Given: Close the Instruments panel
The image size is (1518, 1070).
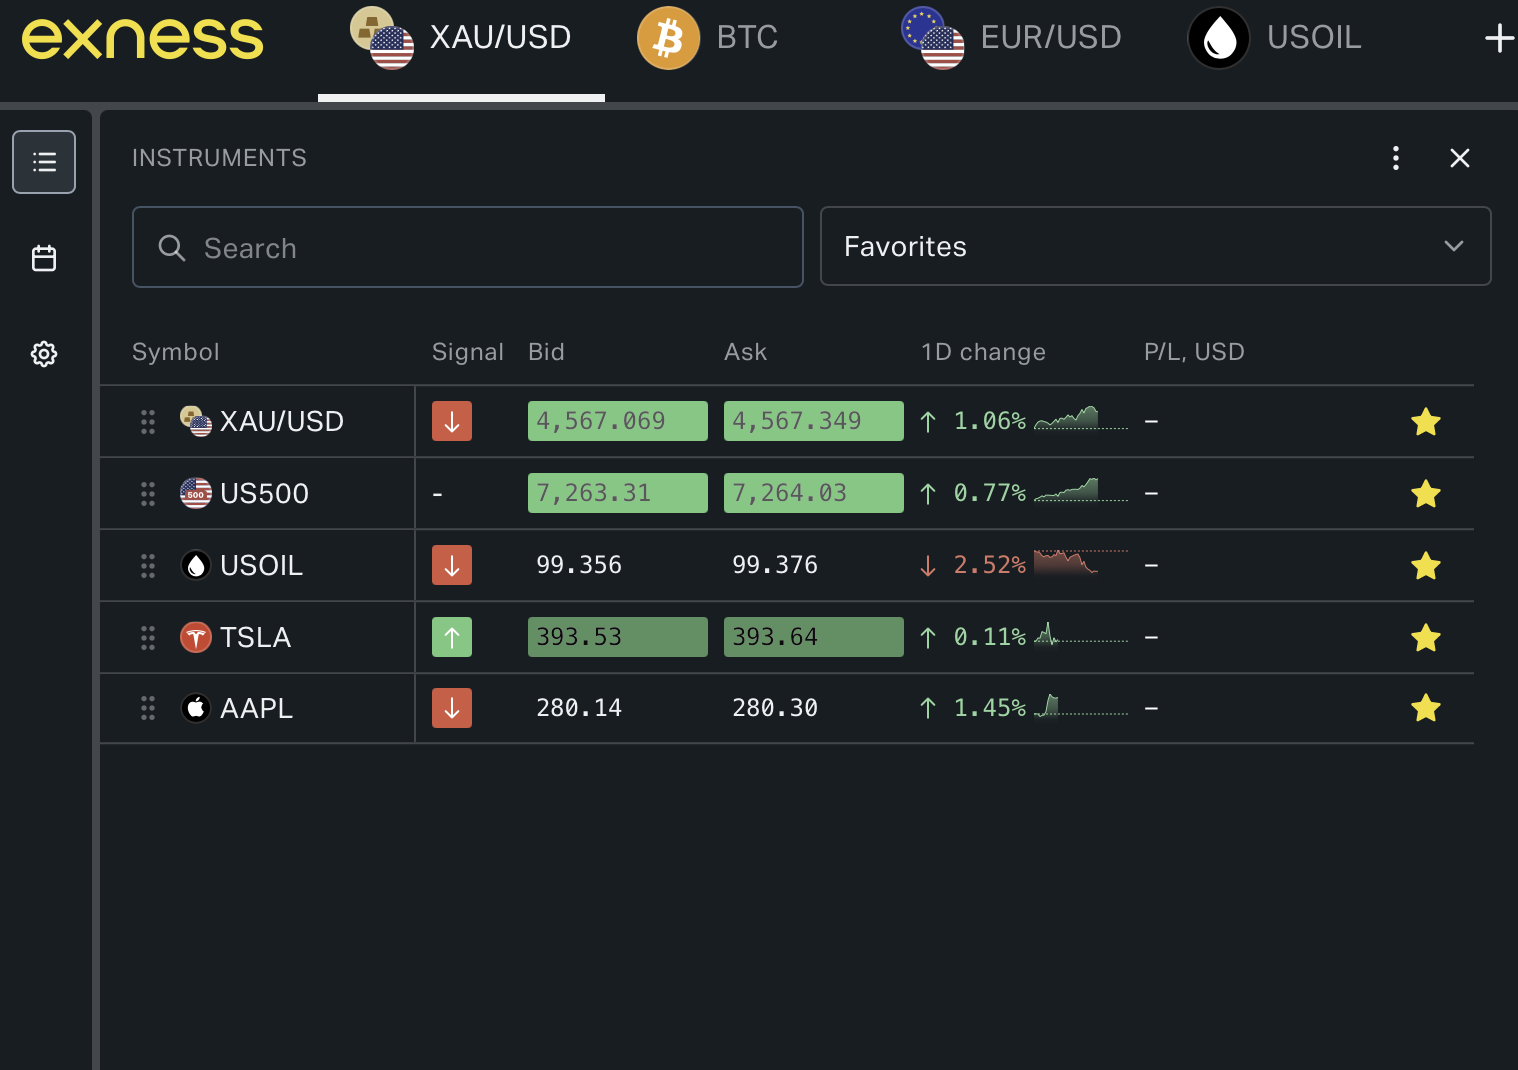Looking at the screenshot, I should point(1460,158).
